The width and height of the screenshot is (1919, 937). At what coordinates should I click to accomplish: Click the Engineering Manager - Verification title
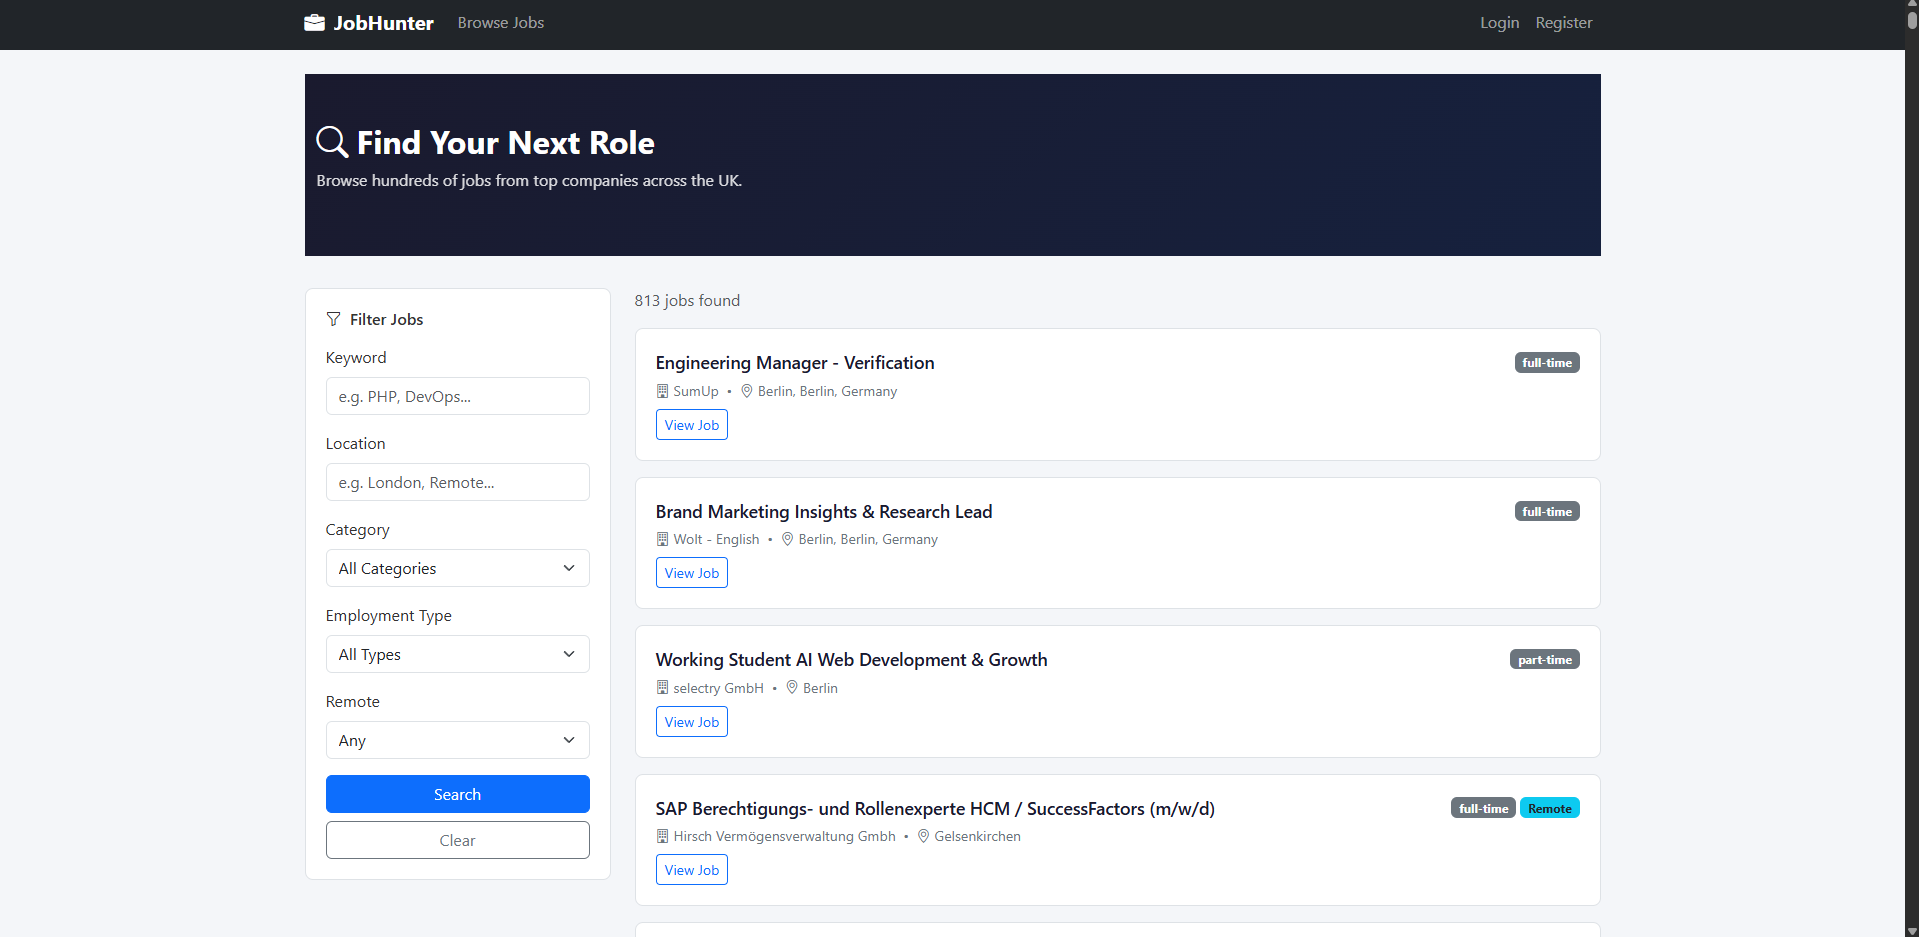795,363
